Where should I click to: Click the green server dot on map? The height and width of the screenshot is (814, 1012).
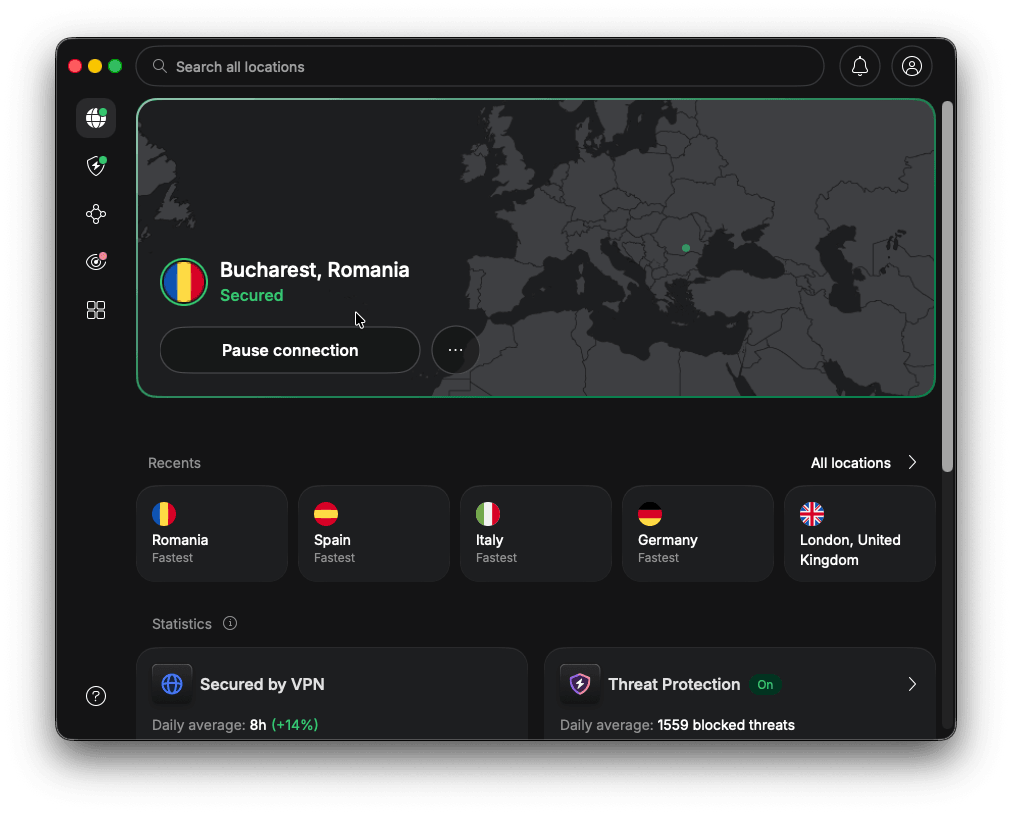pos(685,248)
